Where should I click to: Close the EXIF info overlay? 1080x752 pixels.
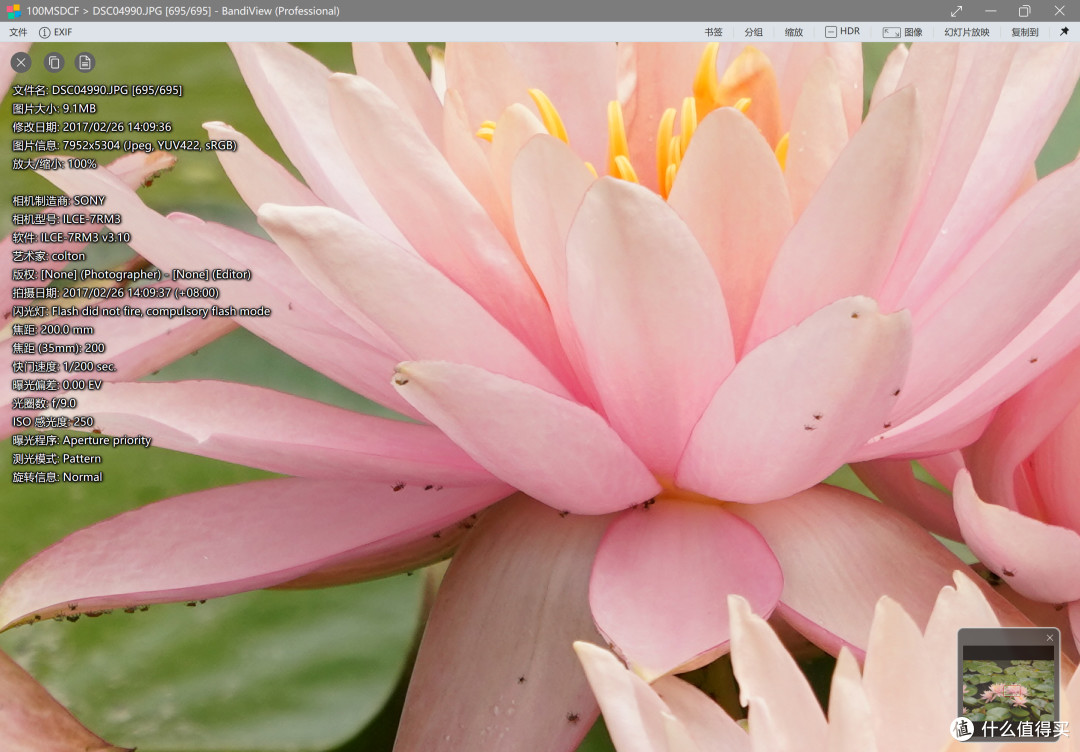[21, 63]
